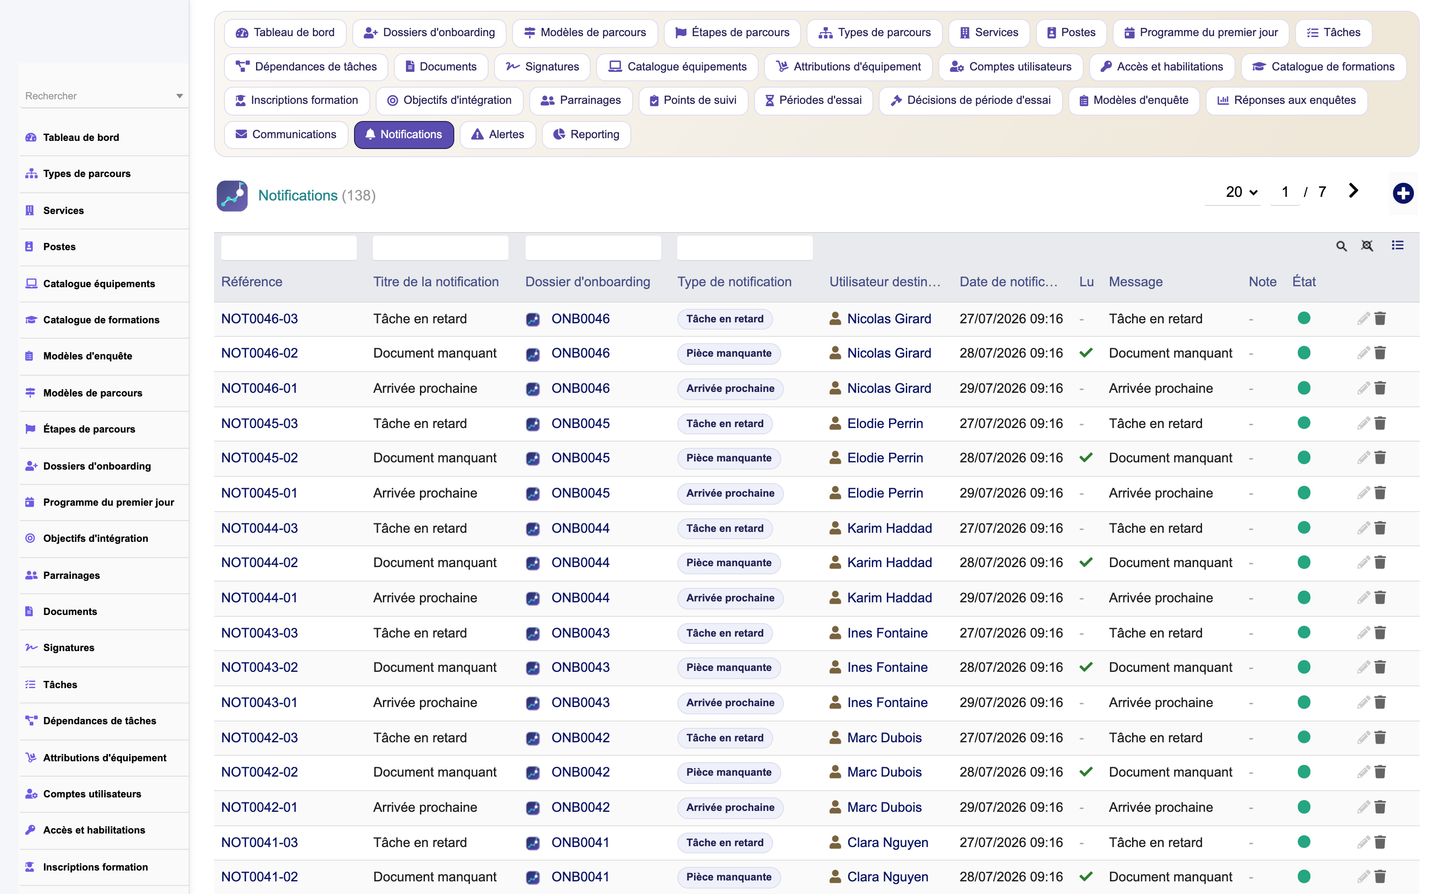Delete notification NOT0046-02 trash icon
The image size is (1445, 894).
pos(1380,353)
